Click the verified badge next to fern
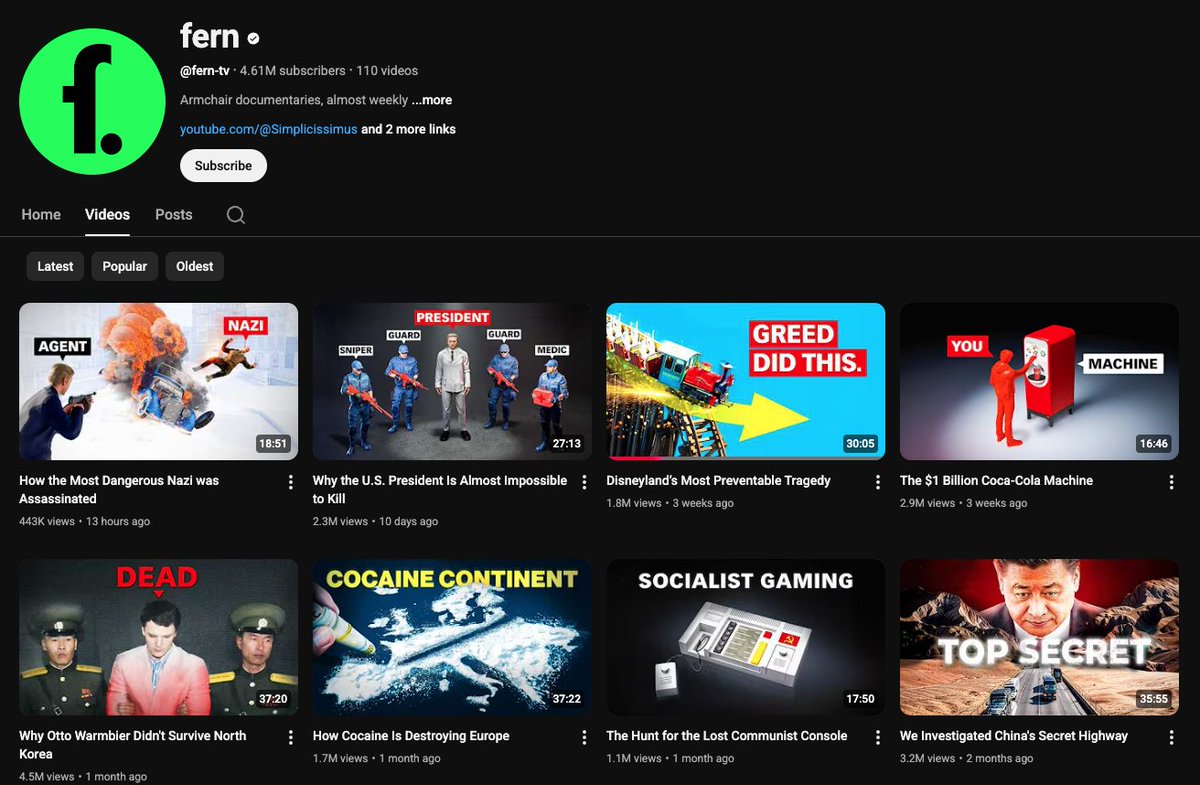This screenshot has height=785, width=1200. [254, 38]
